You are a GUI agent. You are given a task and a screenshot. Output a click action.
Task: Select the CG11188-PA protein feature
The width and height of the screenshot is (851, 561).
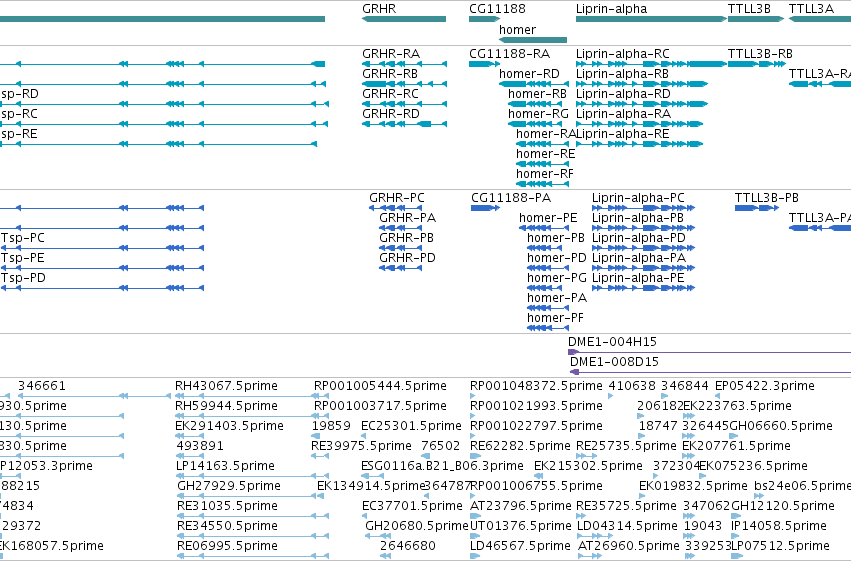[485, 208]
